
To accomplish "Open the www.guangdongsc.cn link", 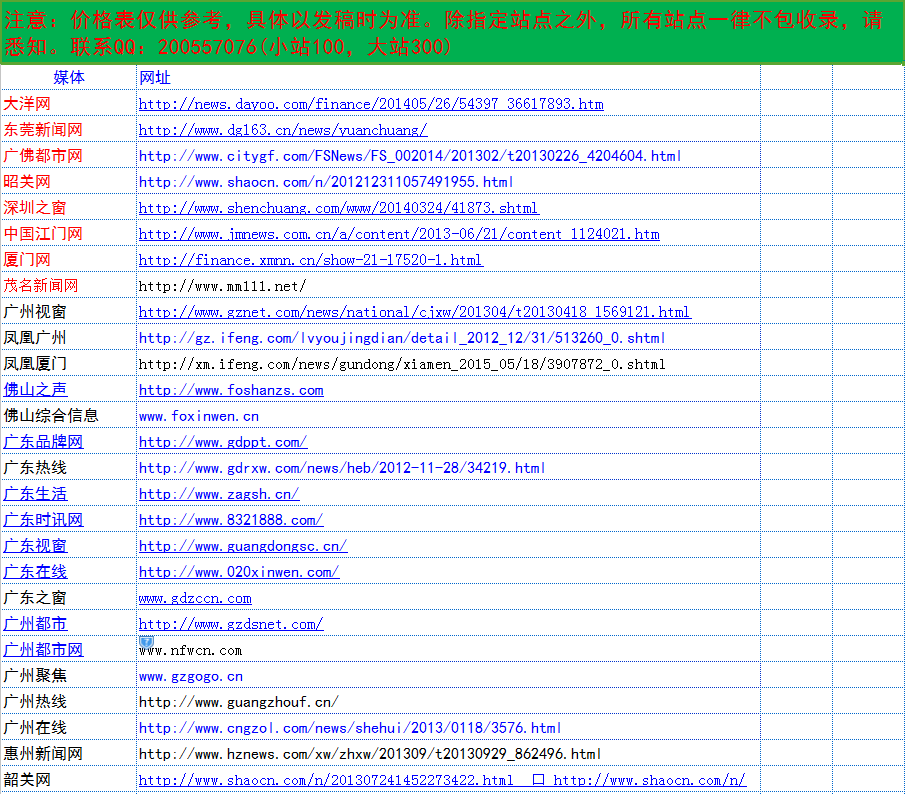I will click(243, 546).
